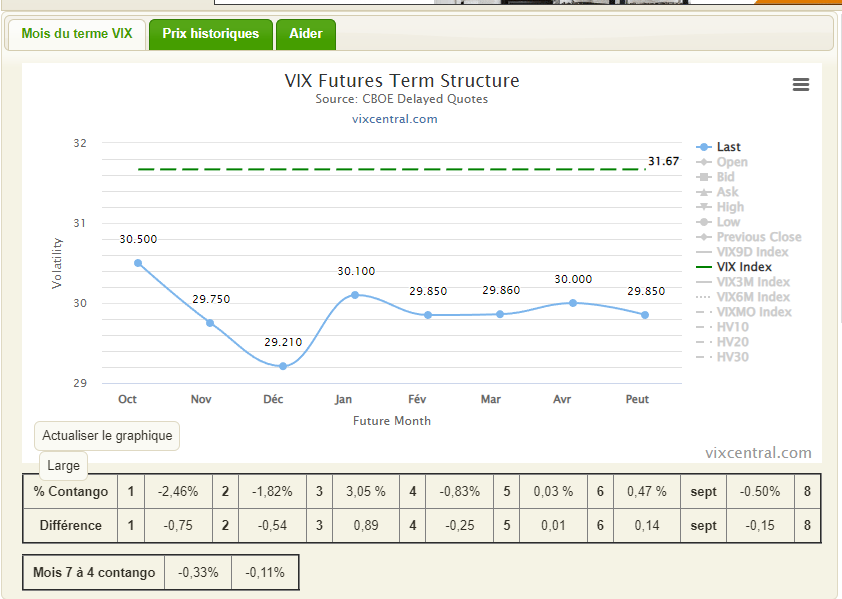Show the Ask series in legend

717,192
